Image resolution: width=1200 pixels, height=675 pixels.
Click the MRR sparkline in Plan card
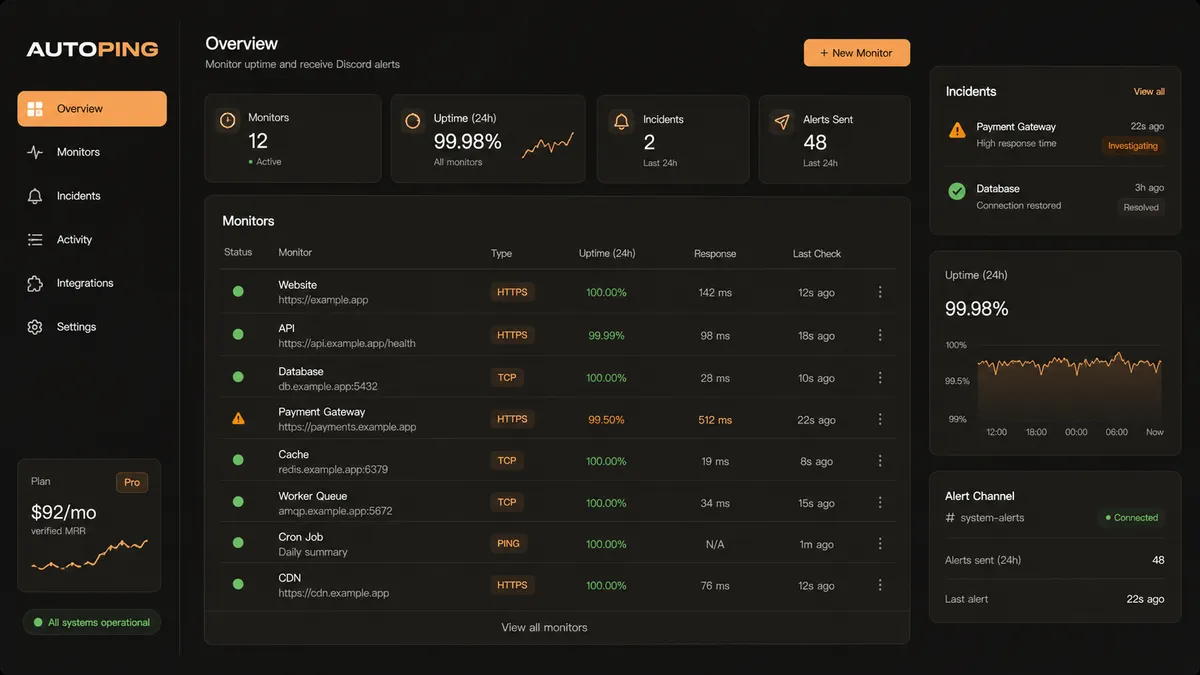89,556
